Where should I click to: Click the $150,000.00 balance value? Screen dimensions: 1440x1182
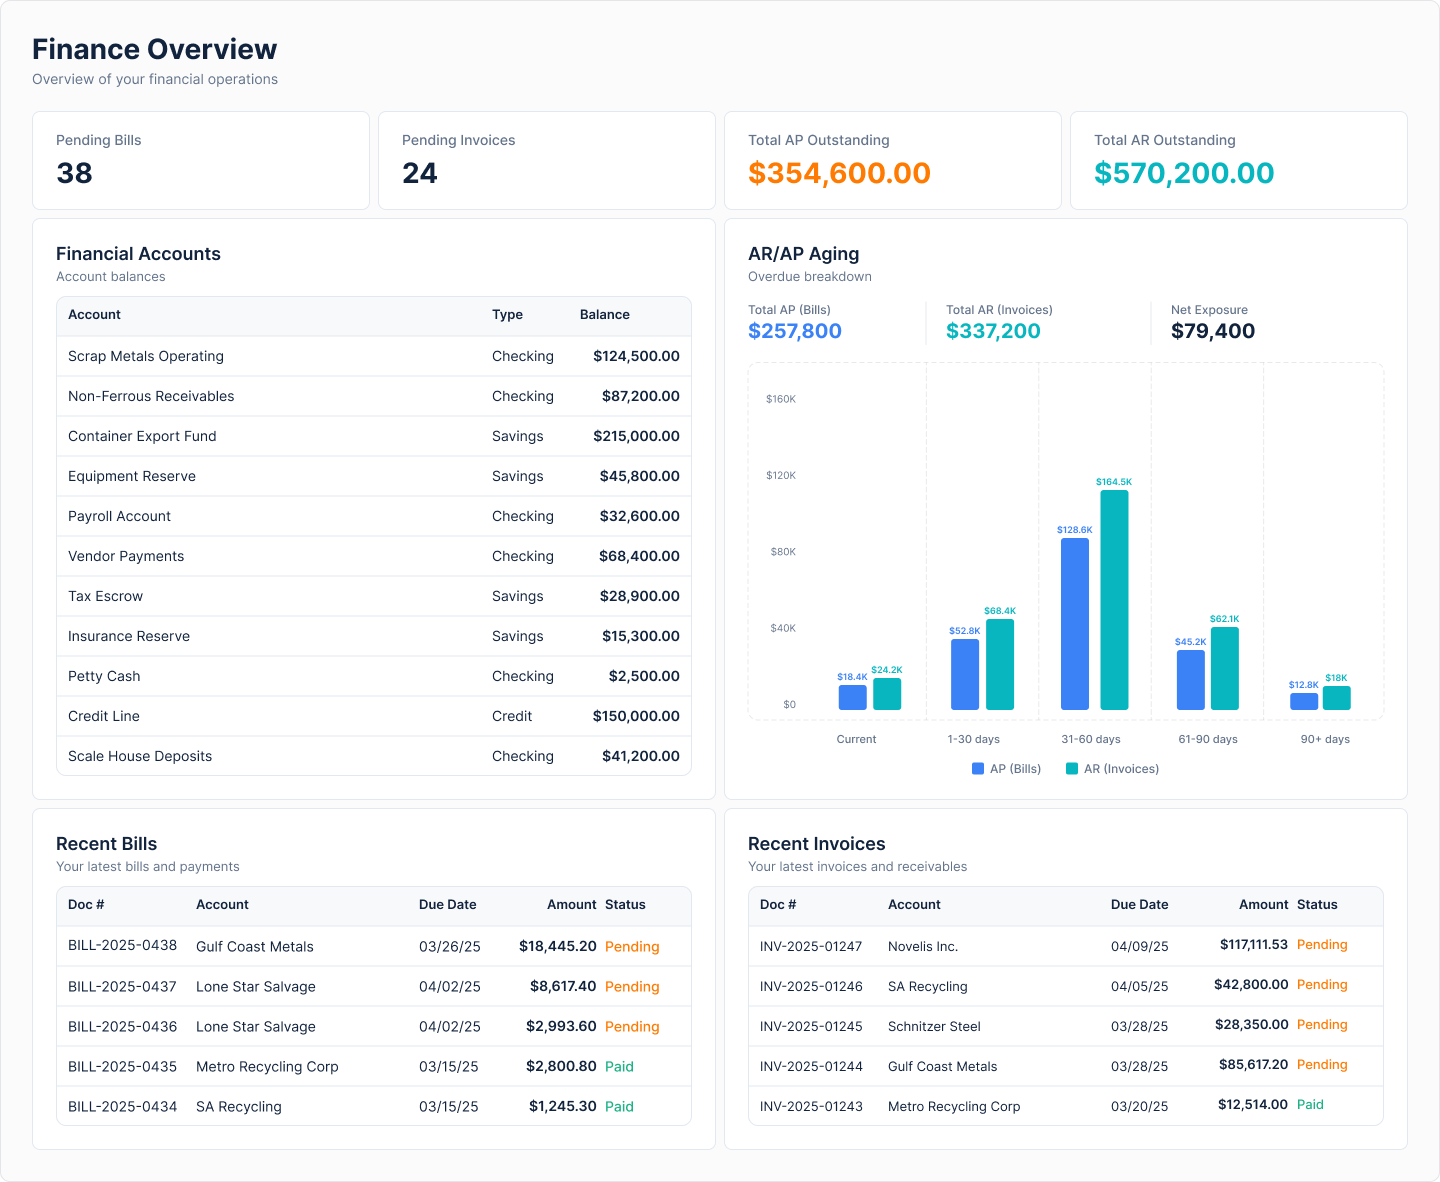(636, 716)
